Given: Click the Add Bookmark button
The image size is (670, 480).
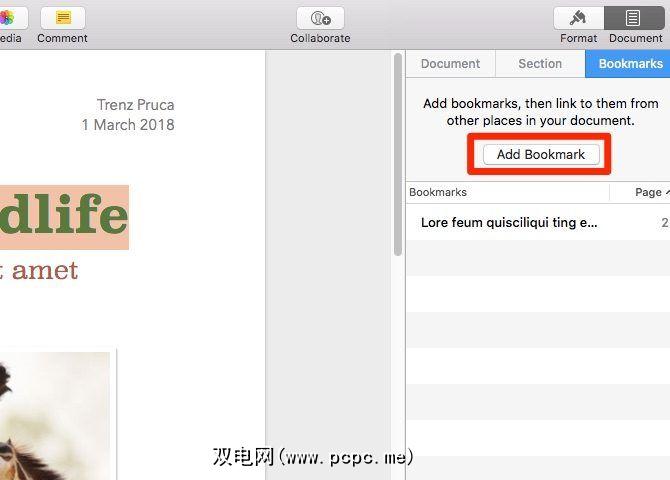Looking at the screenshot, I should pyautogui.click(x=541, y=154).
